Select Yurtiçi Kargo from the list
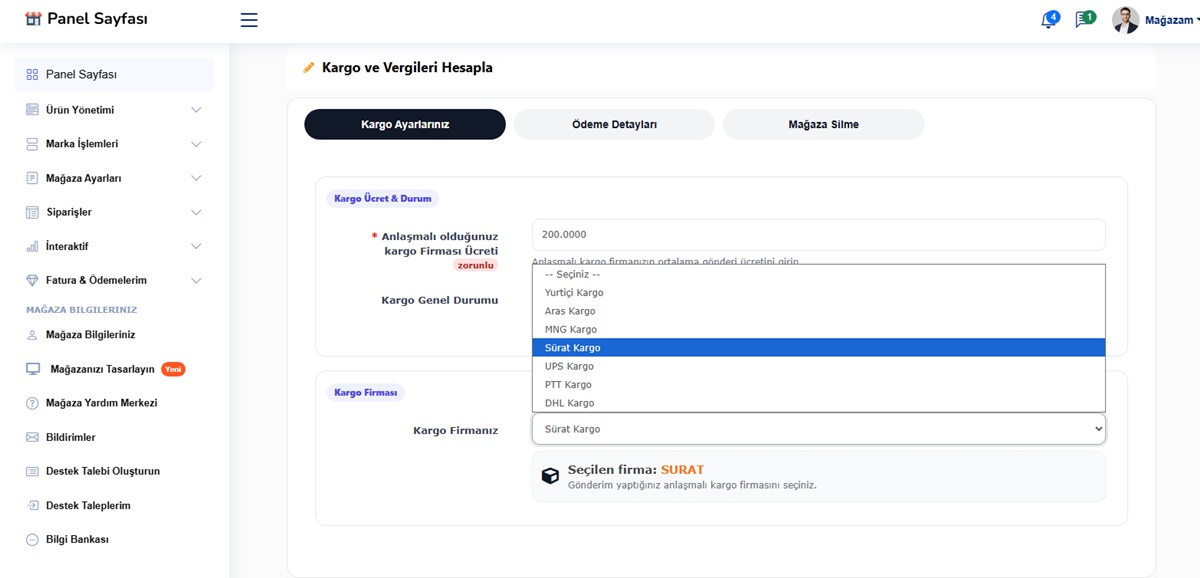1200x578 pixels. [574, 293]
